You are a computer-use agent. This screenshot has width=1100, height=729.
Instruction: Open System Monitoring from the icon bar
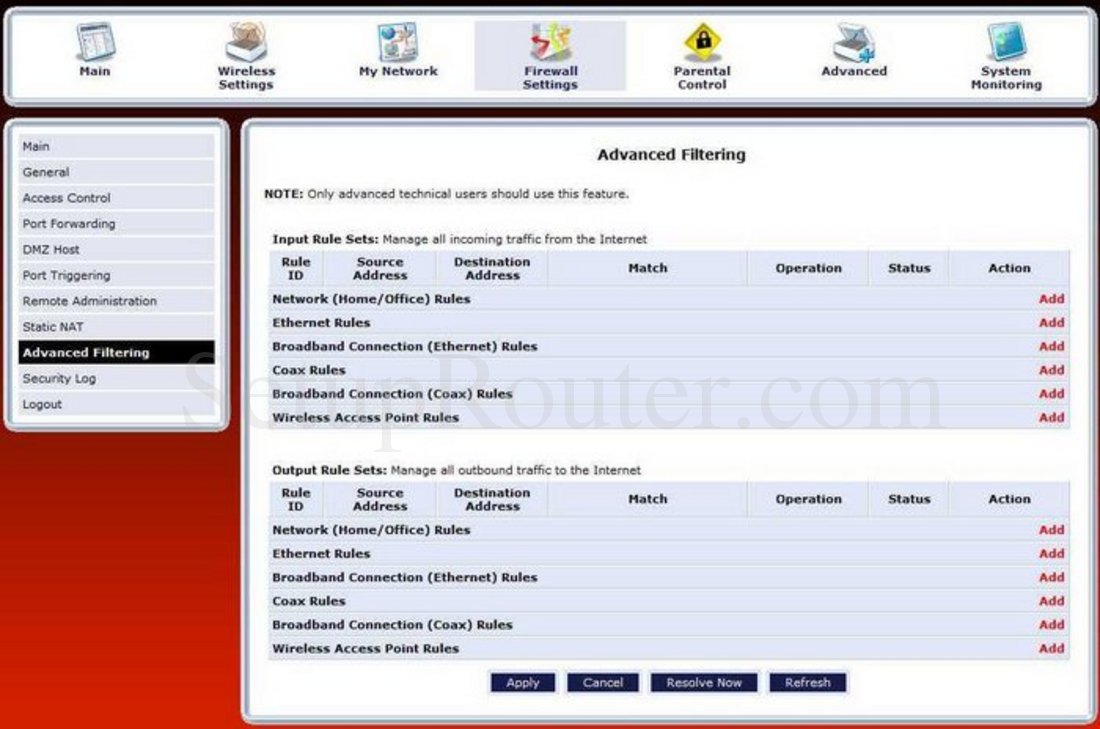[1006, 45]
